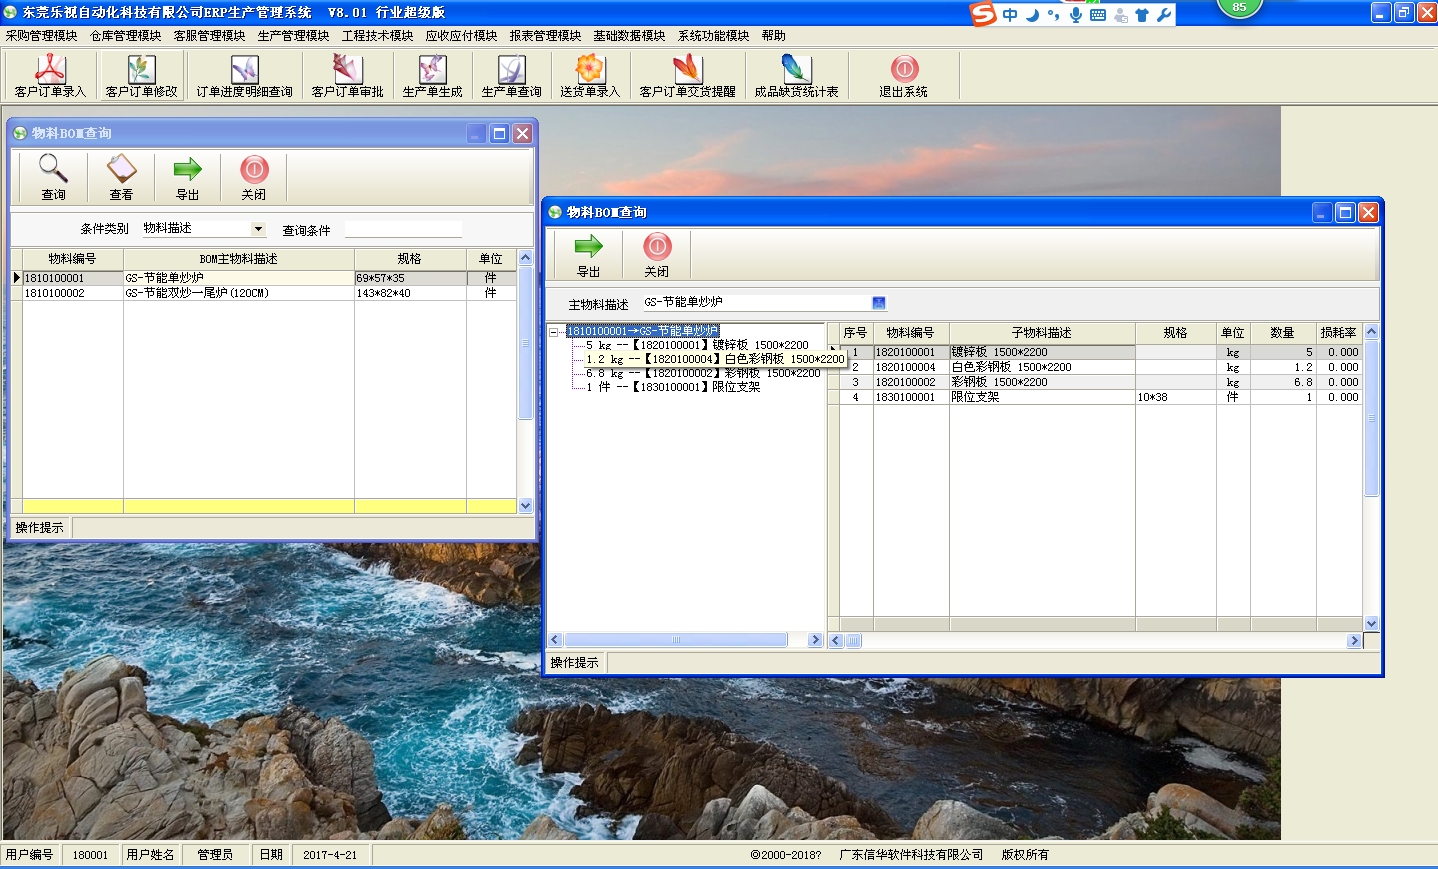Open 基础数据模块 menu
The height and width of the screenshot is (869, 1438).
click(x=629, y=35)
